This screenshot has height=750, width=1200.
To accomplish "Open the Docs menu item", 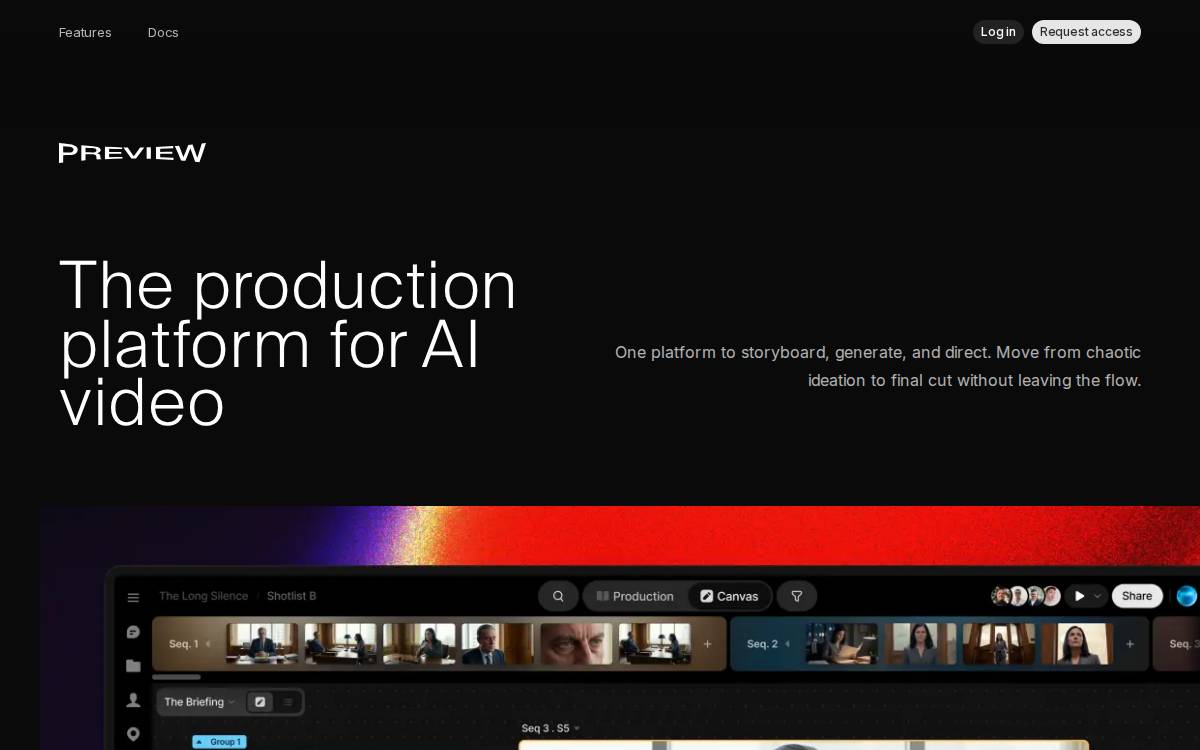I will [163, 32].
